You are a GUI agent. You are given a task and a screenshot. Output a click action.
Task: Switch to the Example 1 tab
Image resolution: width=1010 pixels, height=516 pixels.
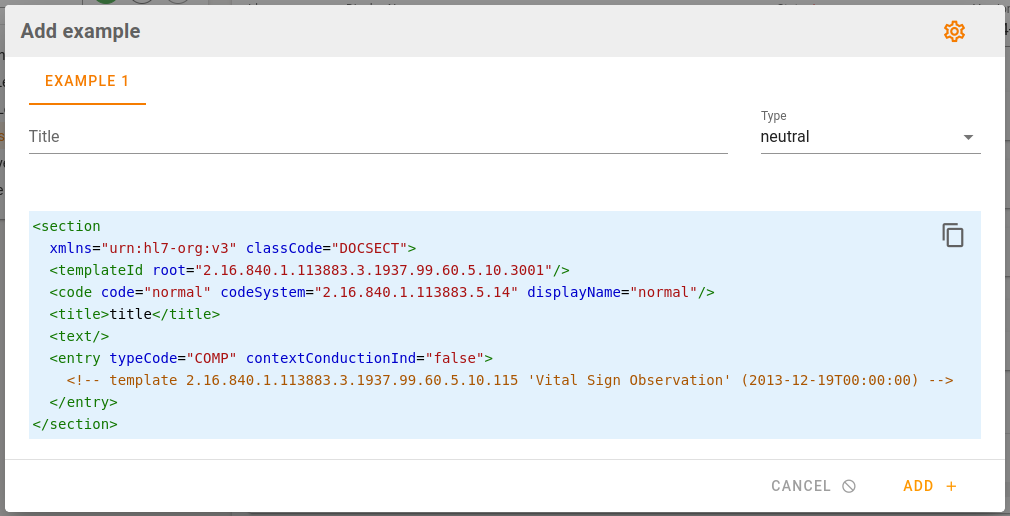click(x=87, y=81)
